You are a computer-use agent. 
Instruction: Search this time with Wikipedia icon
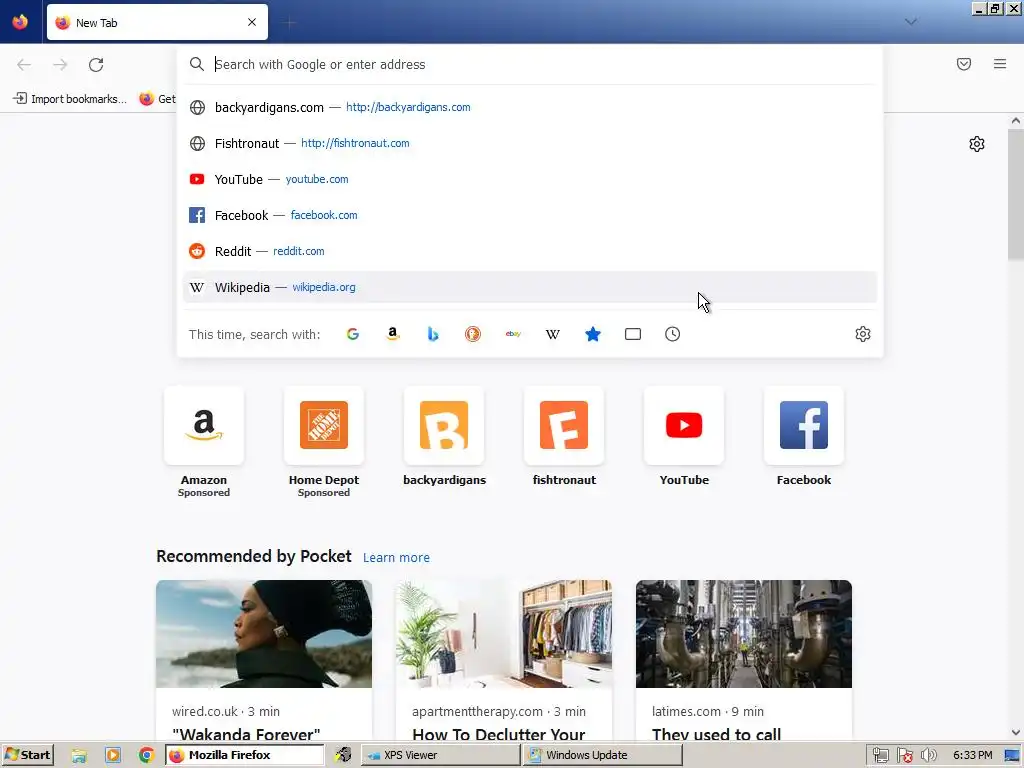[552, 334]
